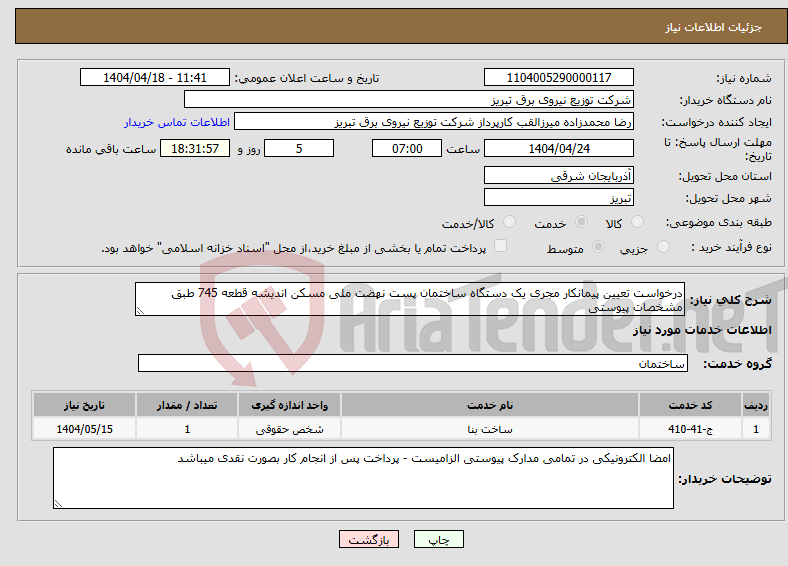Click the remaining time 18:31:57 field
Viewport: 788px width, 566px height.
tap(195, 148)
